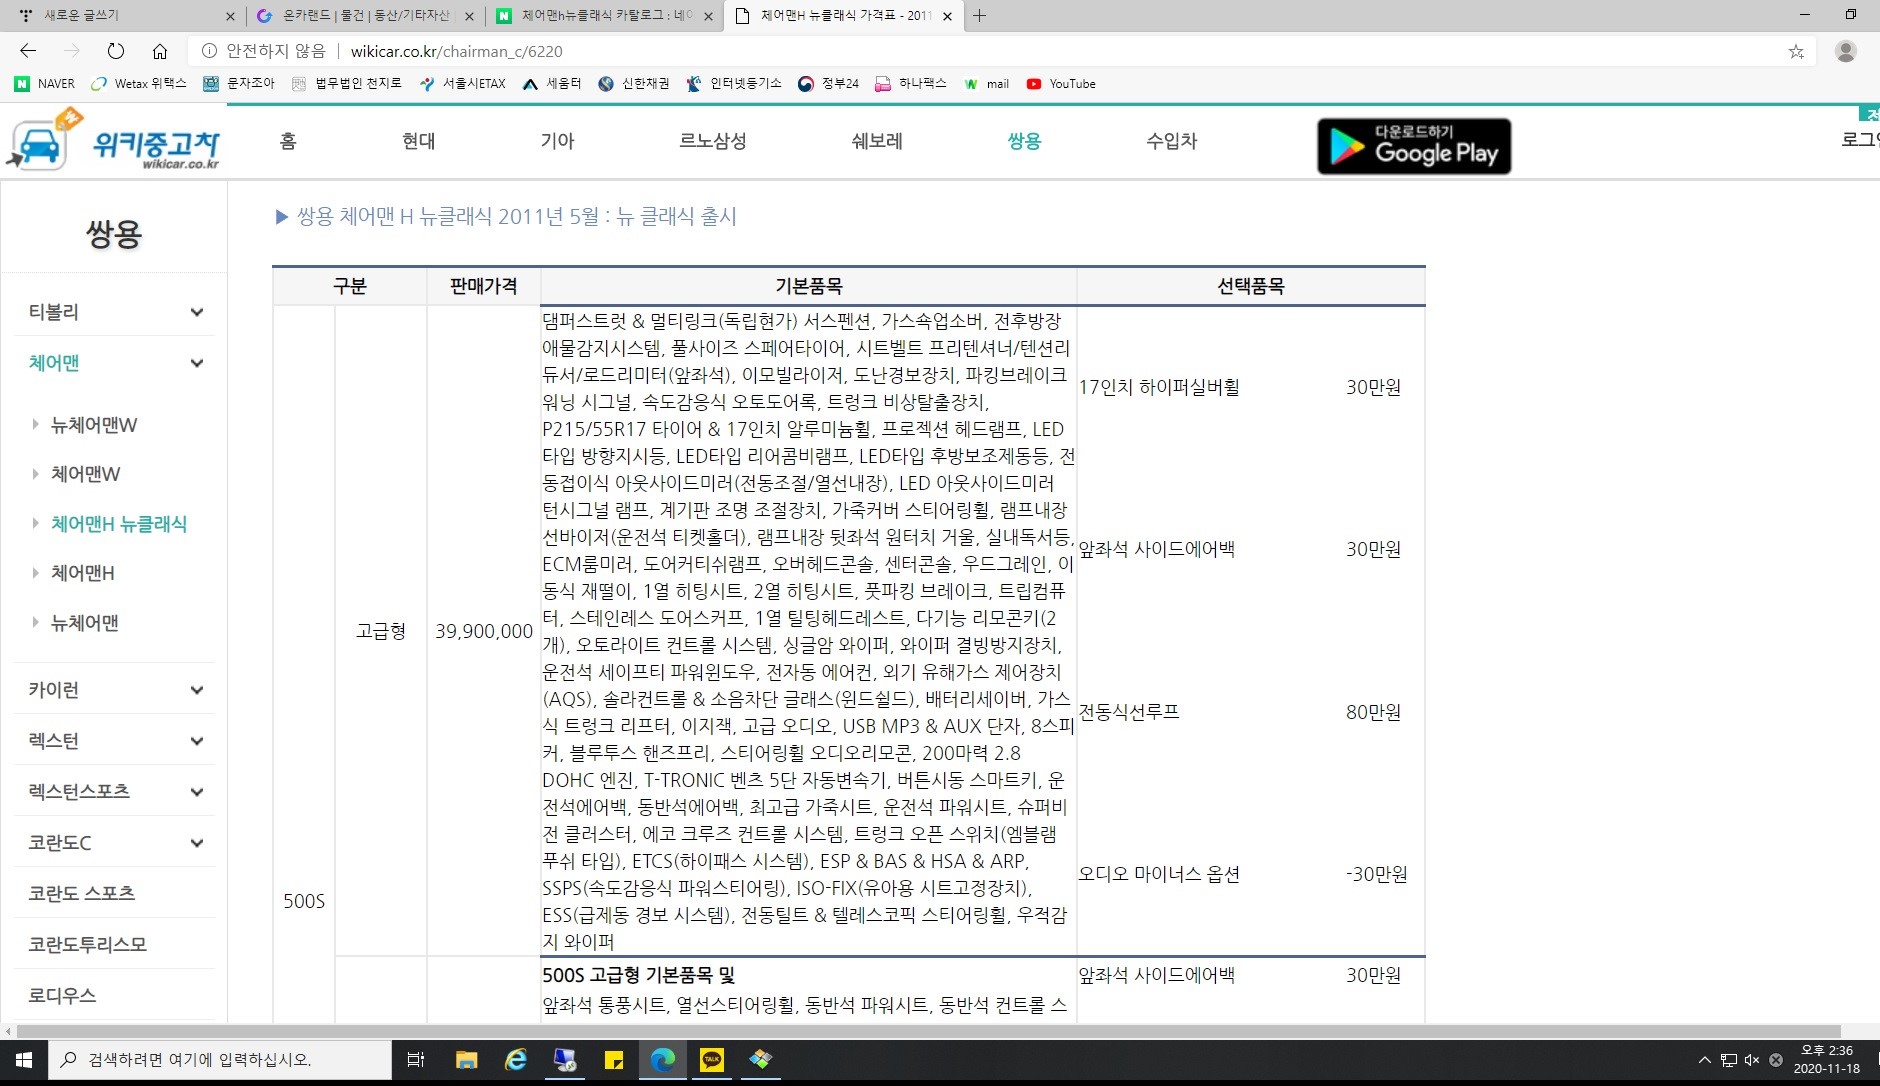This screenshot has width=1880, height=1086.
Task: Open 쌍용 in top navigation
Action: (x=1024, y=141)
